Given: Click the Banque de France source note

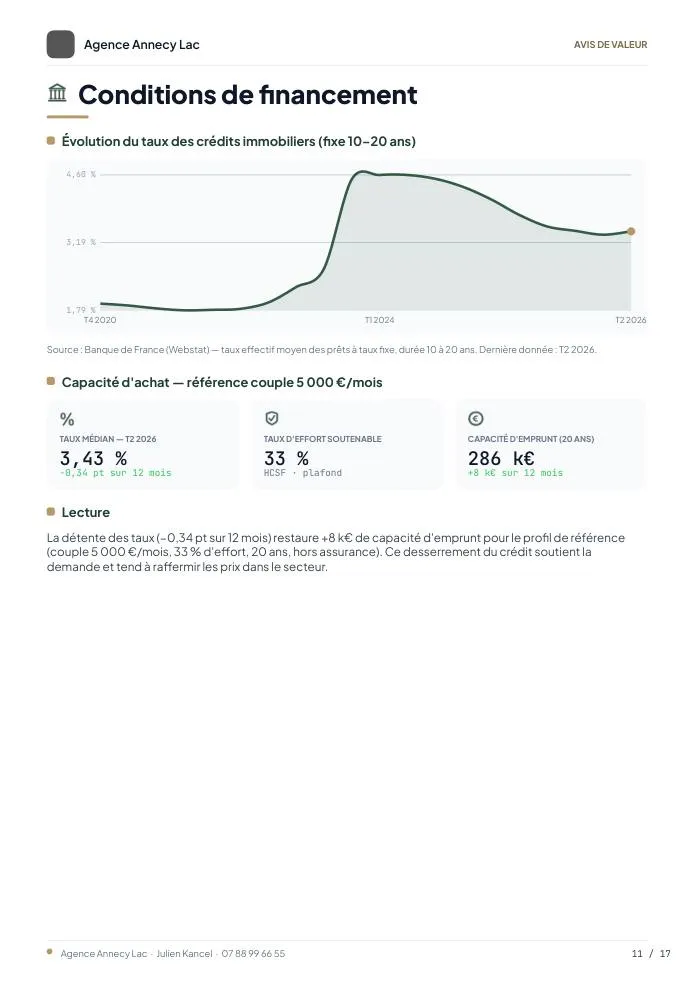Looking at the screenshot, I should pyautogui.click(x=321, y=350).
